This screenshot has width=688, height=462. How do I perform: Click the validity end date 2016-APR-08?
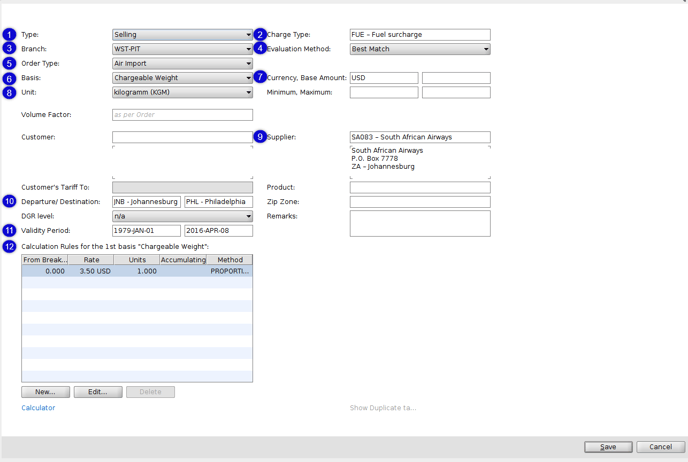tap(219, 231)
